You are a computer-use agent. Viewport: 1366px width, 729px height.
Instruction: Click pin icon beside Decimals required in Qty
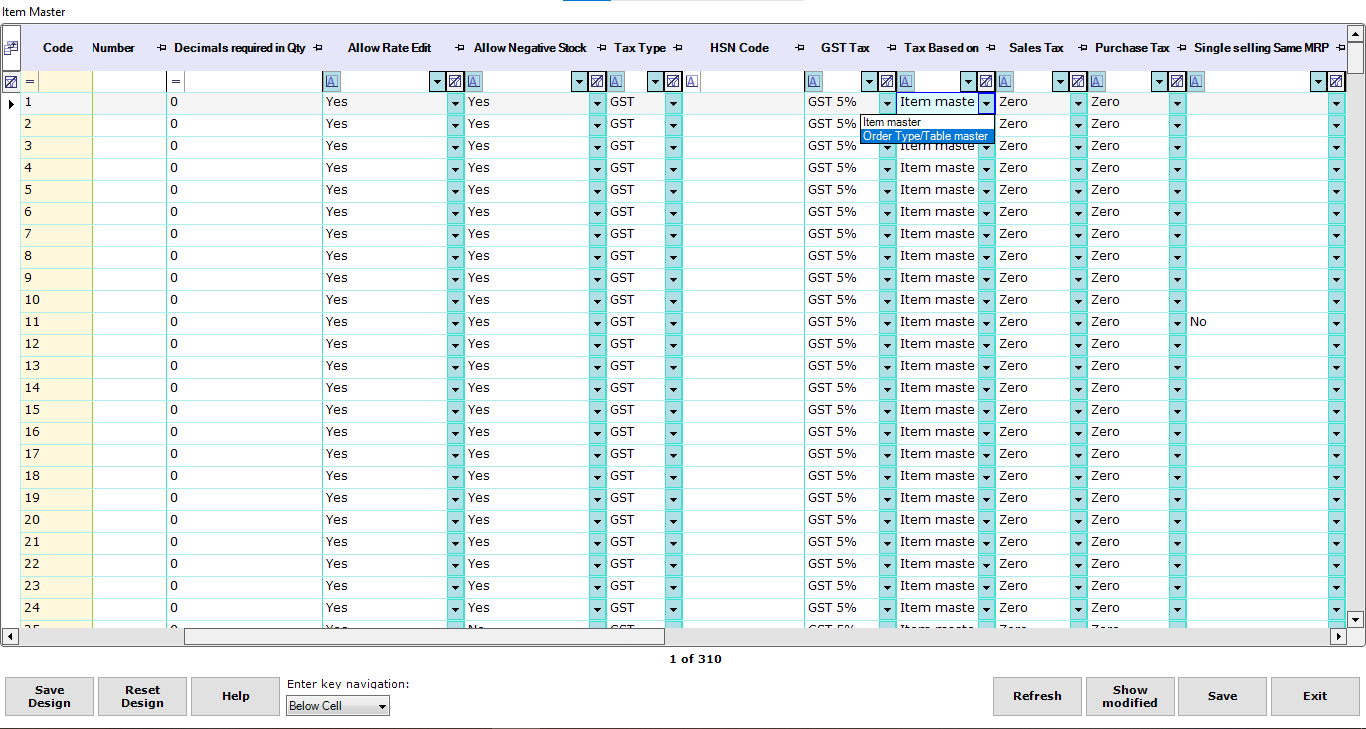pyautogui.click(x=317, y=48)
